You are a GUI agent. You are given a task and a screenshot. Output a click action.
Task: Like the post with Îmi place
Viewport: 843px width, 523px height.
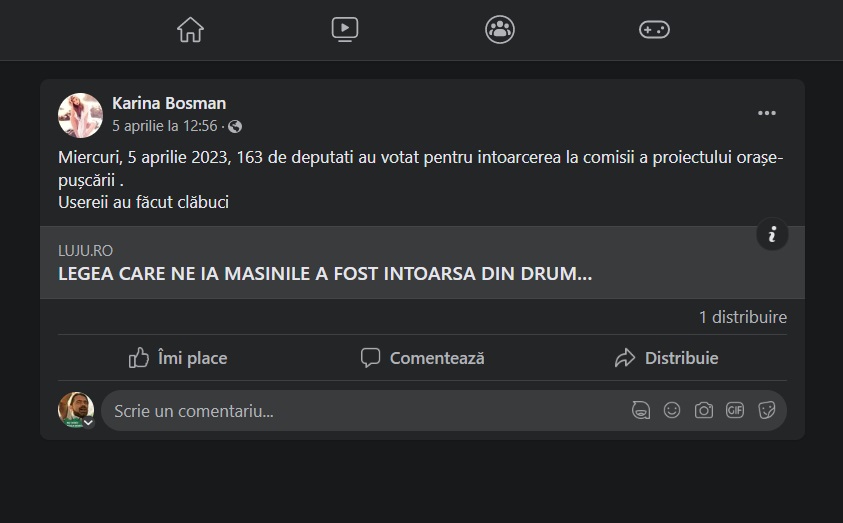pyautogui.click(x=178, y=358)
